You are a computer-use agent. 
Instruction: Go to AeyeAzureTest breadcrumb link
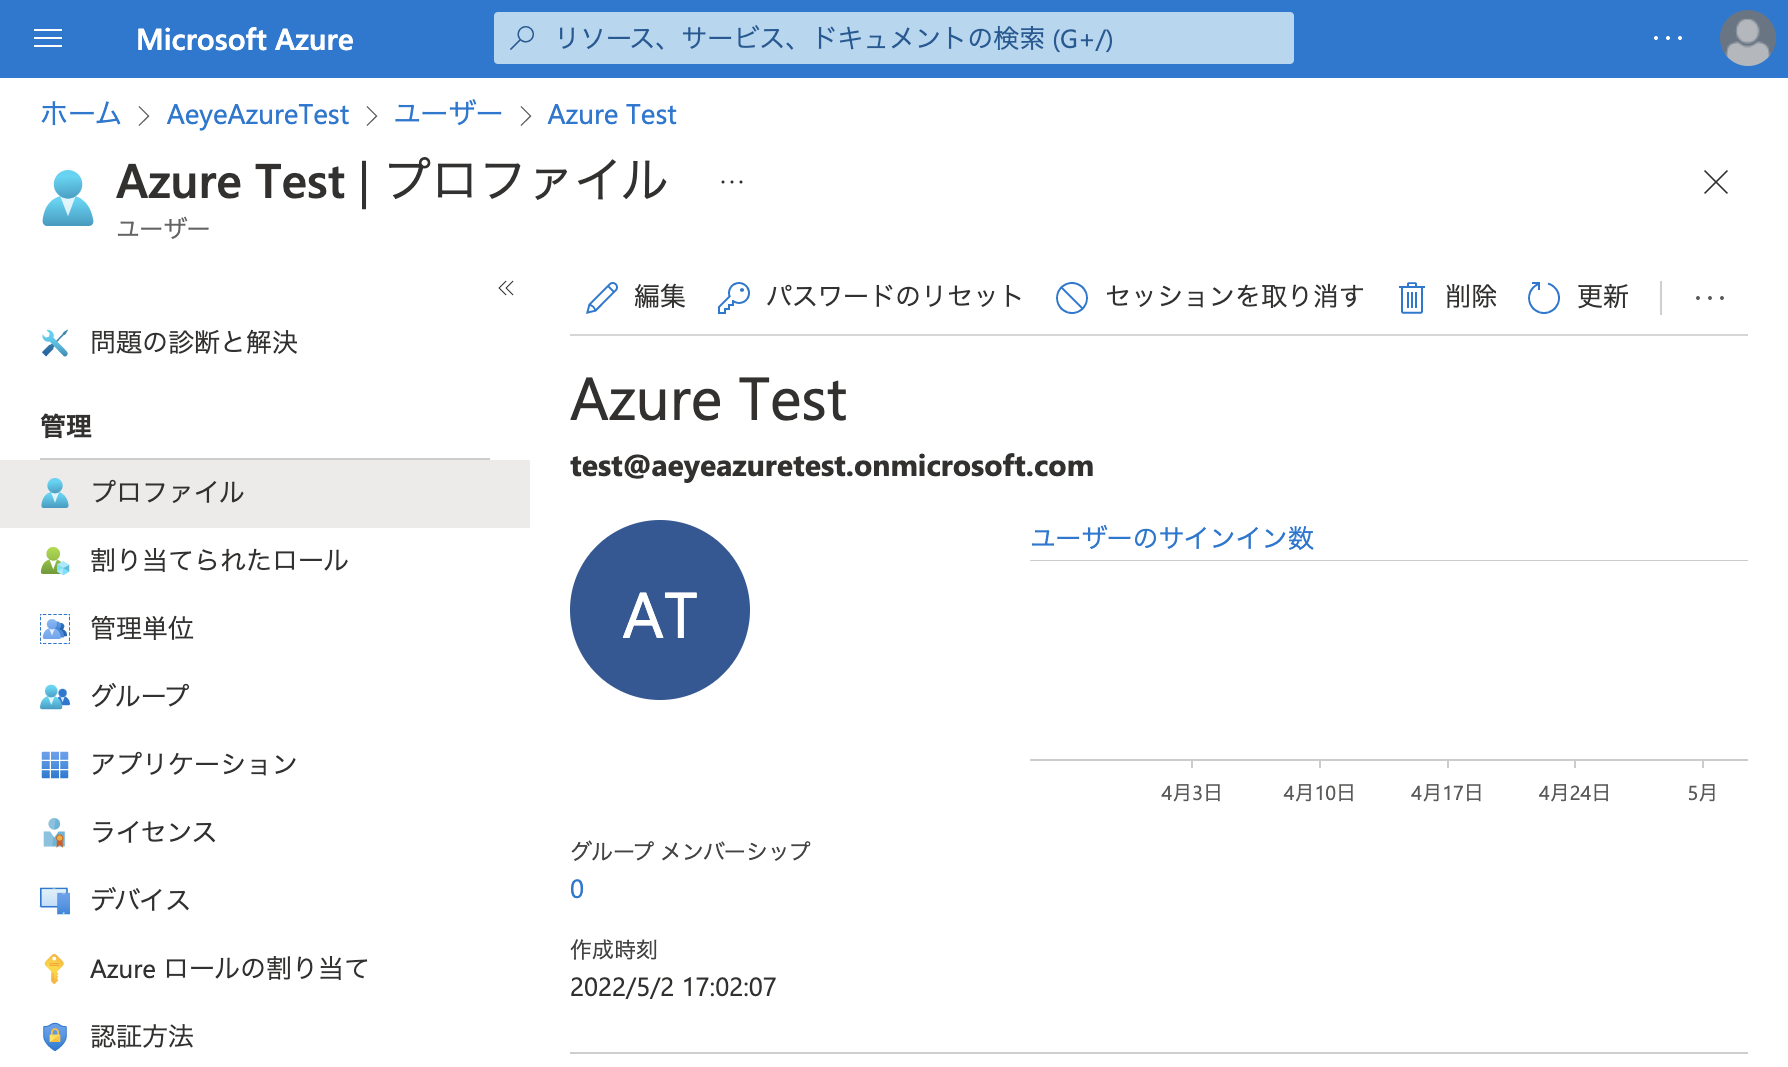click(258, 115)
